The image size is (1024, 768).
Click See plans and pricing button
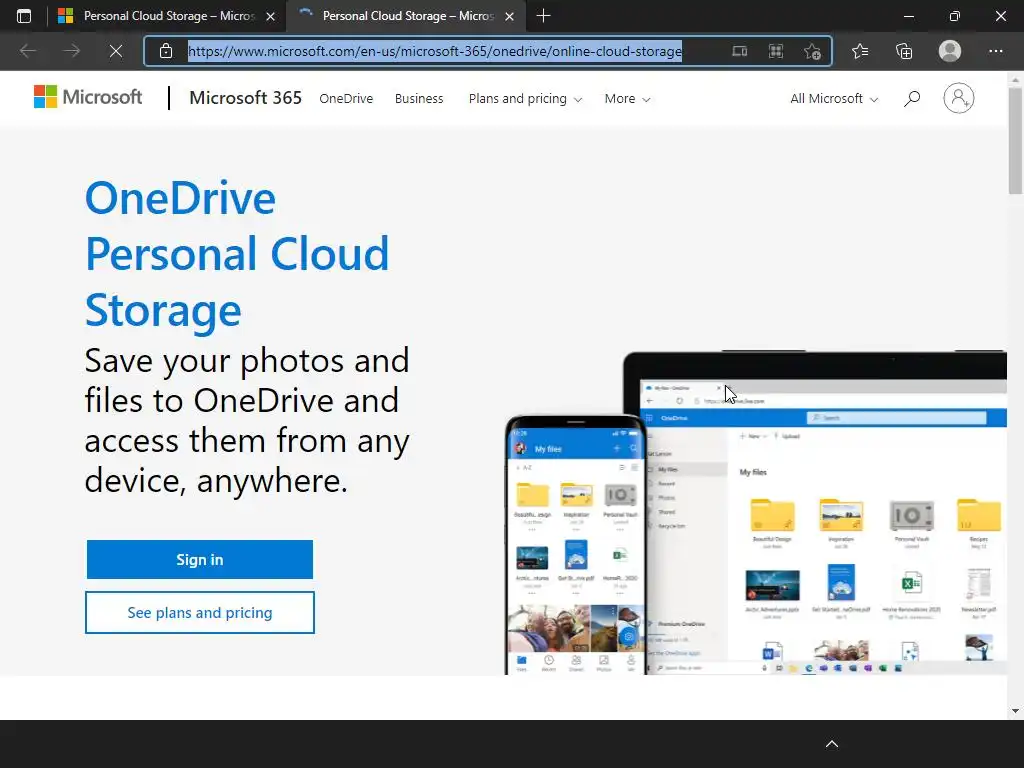[200, 613]
